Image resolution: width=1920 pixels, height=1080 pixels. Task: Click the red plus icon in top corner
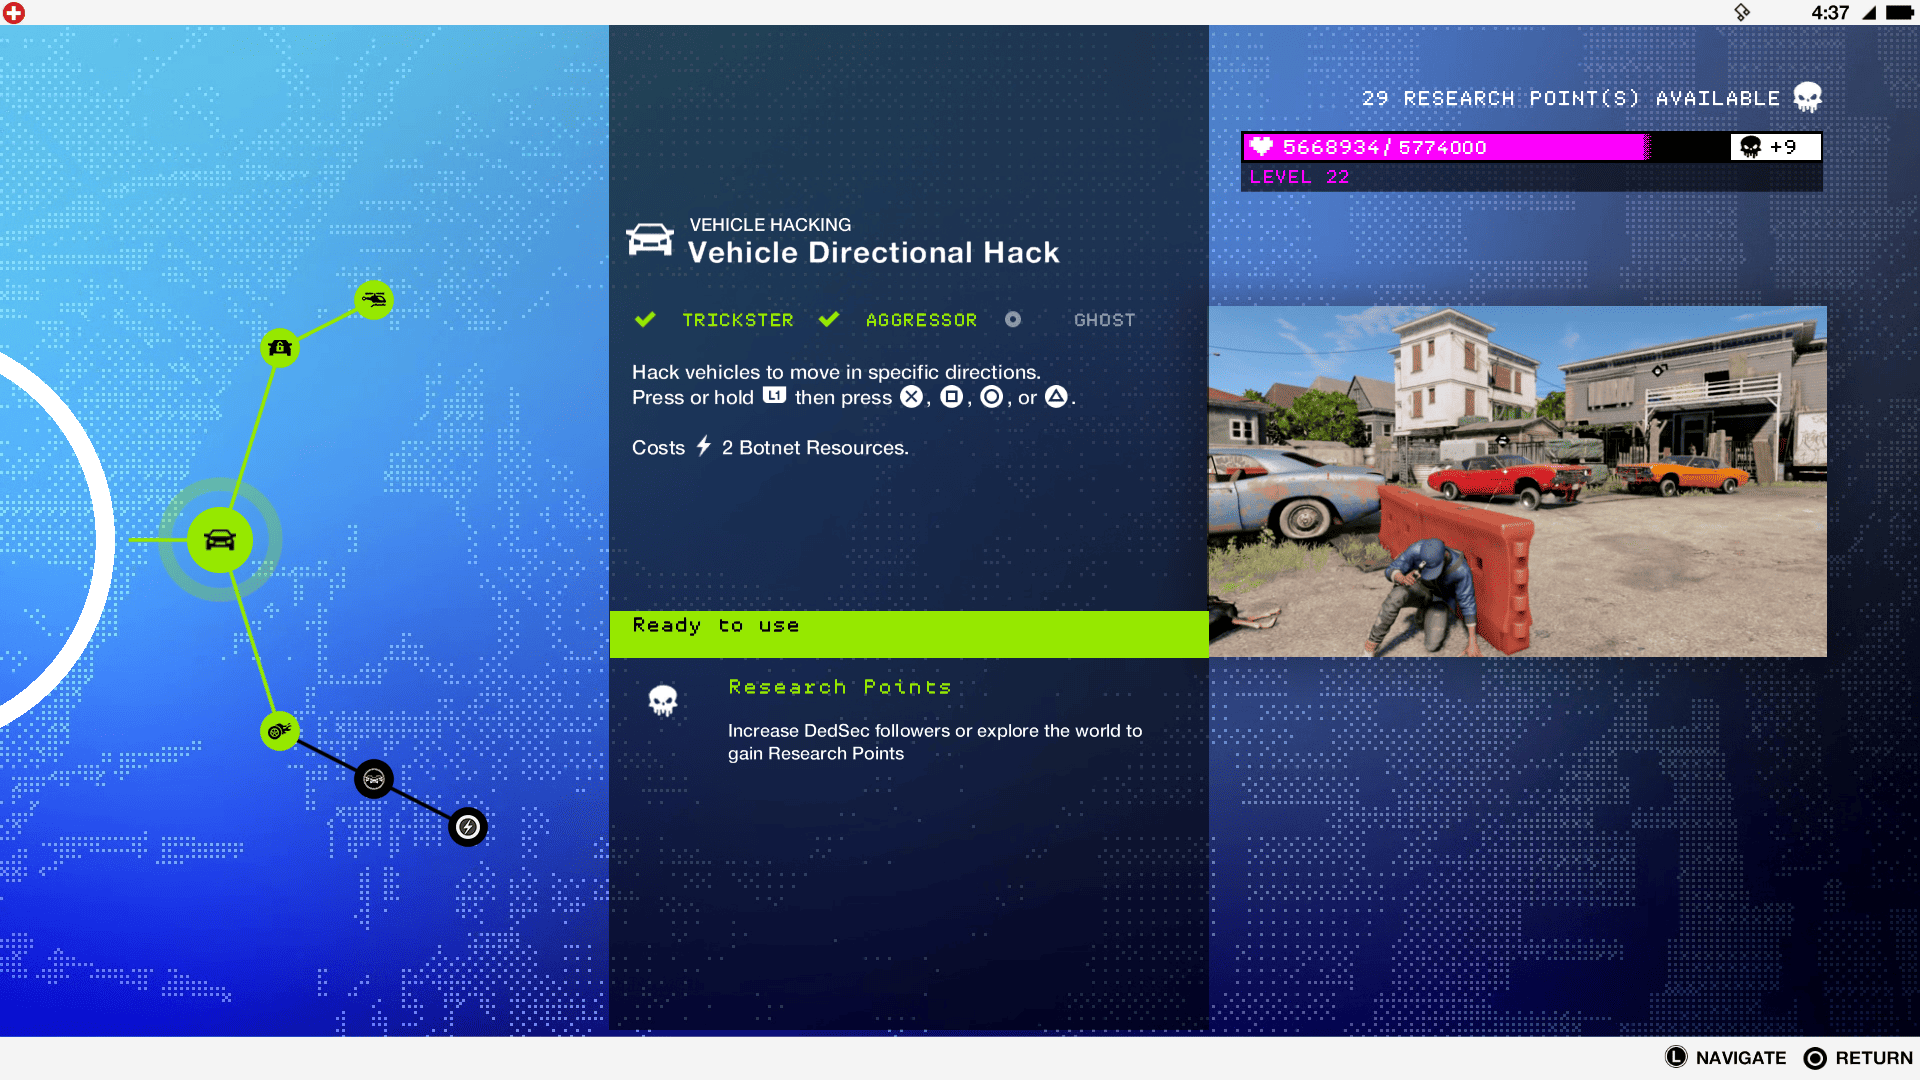click(14, 13)
